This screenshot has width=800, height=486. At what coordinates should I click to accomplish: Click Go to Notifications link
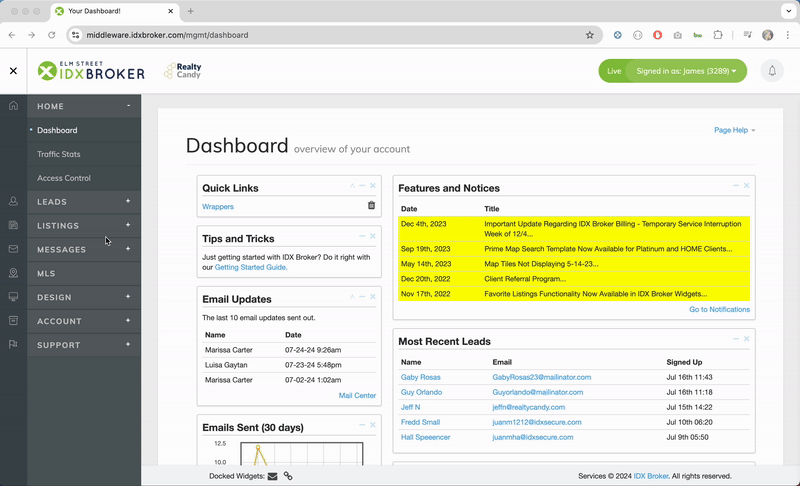point(719,310)
